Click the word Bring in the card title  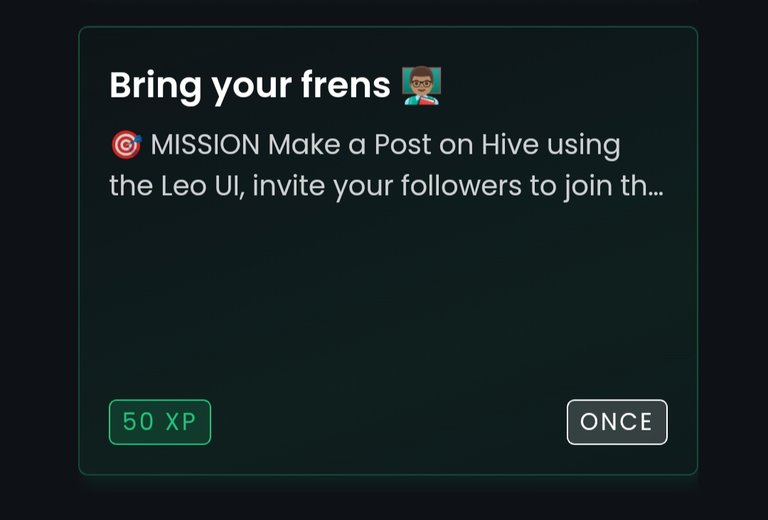(x=155, y=87)
